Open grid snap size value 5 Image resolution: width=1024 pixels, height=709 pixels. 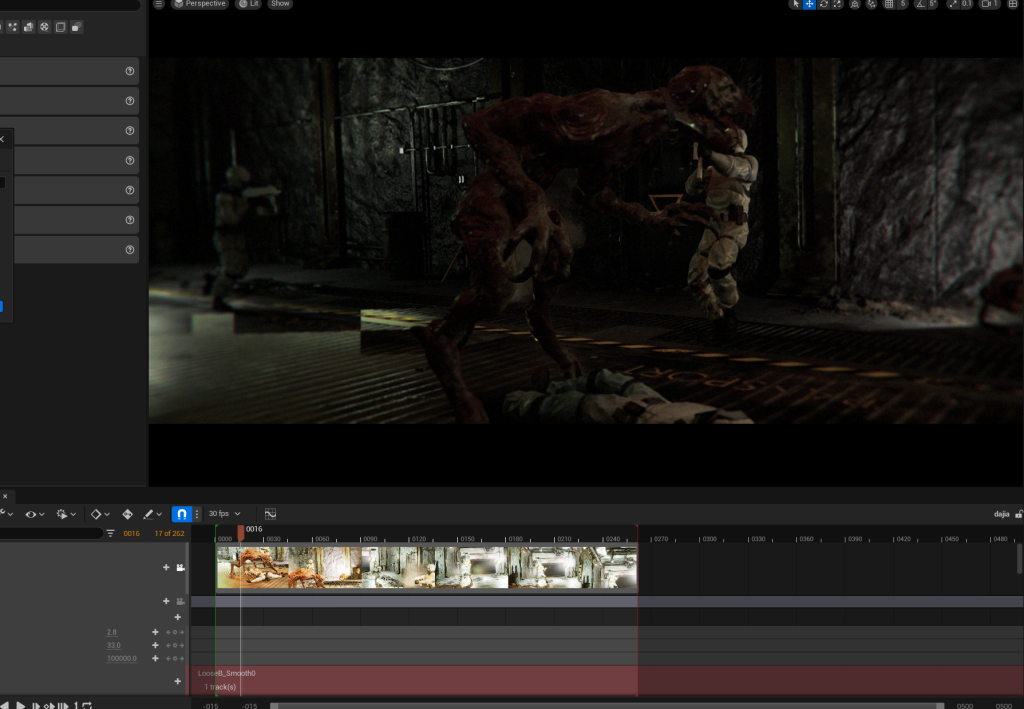pos(903,4)
